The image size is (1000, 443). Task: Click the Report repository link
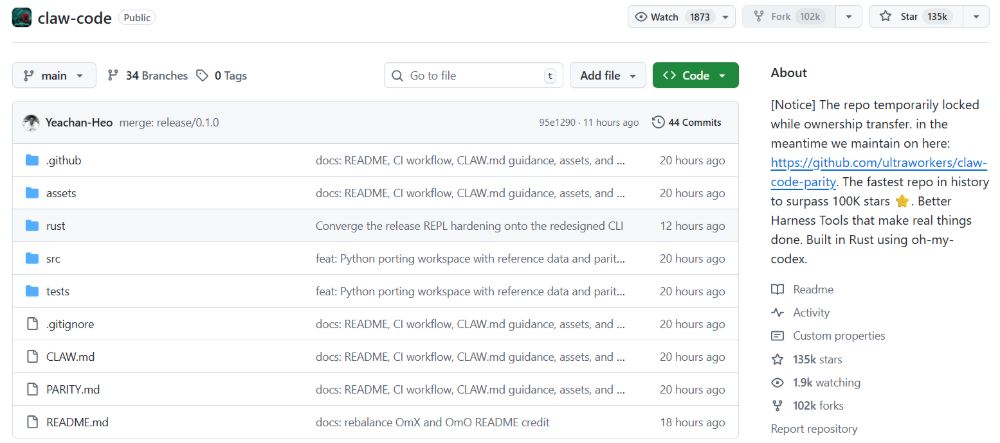[x=813, y=429]
